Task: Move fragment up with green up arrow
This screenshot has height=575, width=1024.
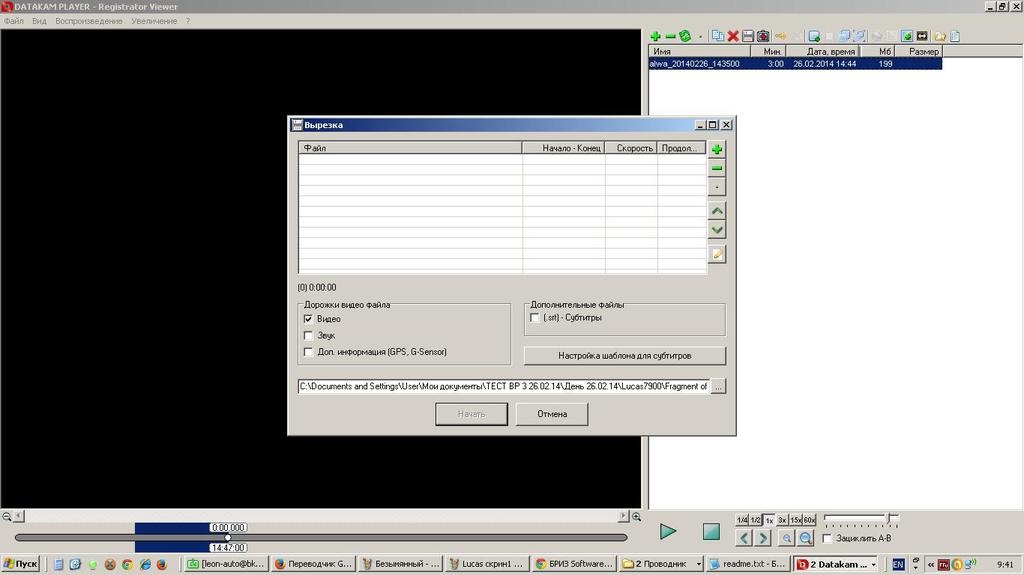Action: click(717, 211)
